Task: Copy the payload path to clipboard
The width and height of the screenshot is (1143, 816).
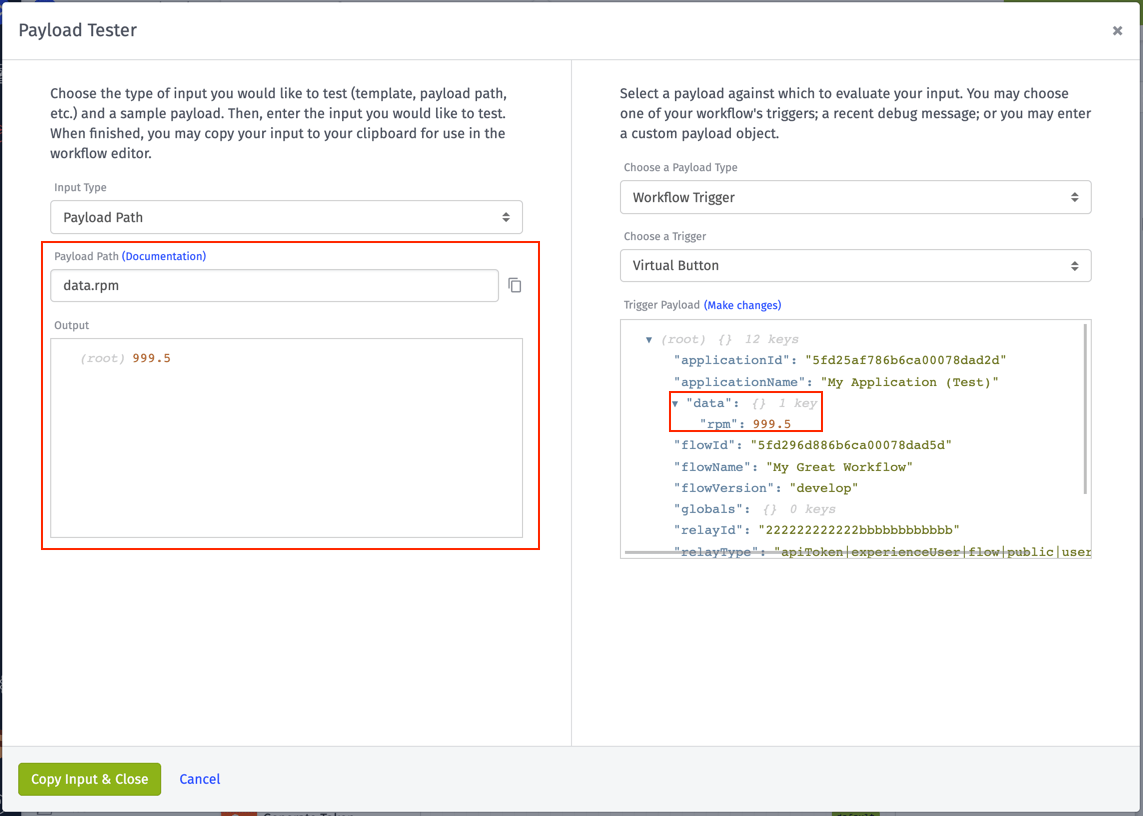Action: [515, 285]
